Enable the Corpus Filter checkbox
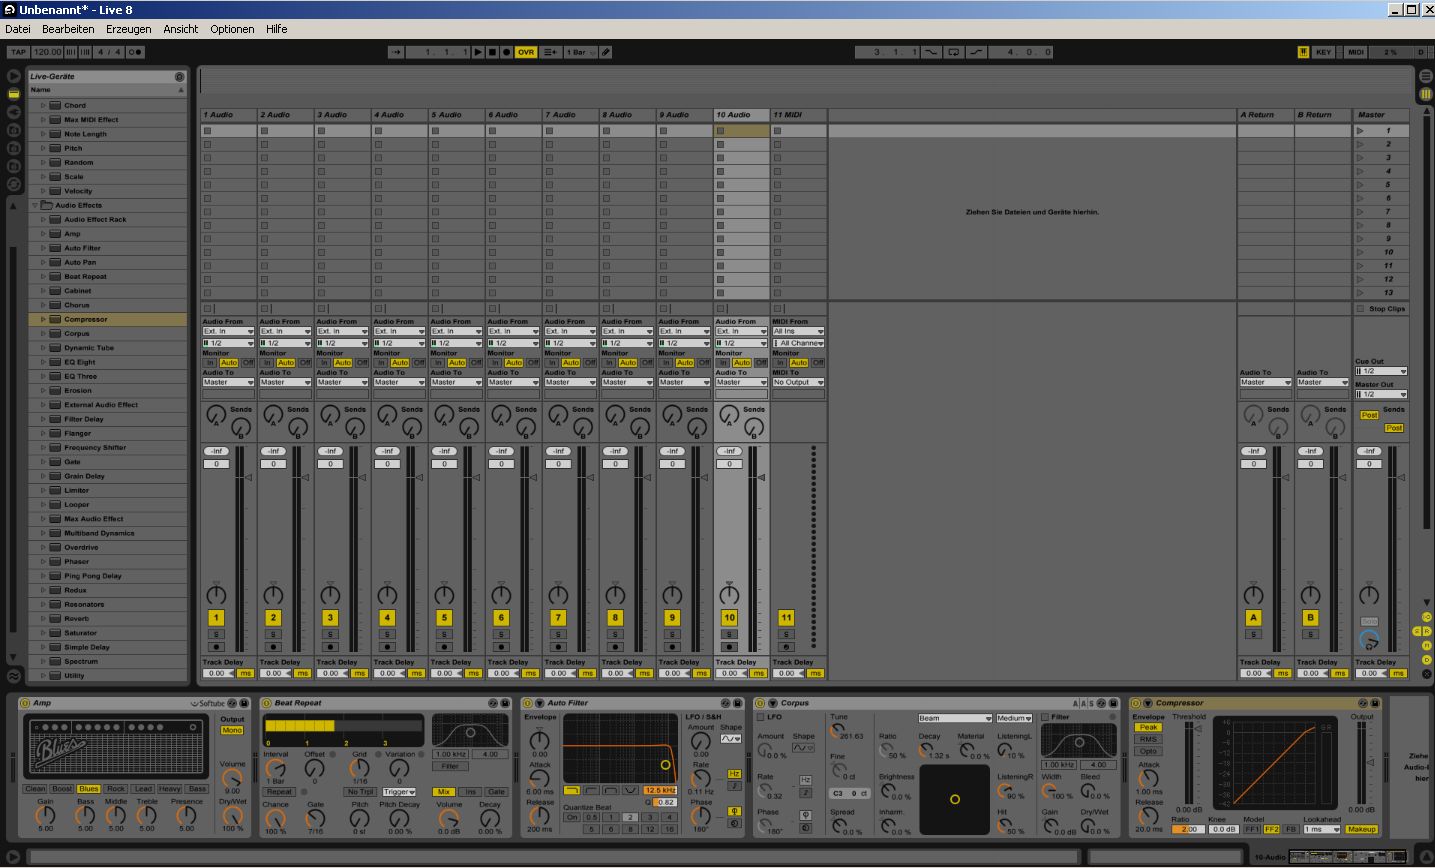Viewport: 1435px width, 868px height. point(1046,717)
